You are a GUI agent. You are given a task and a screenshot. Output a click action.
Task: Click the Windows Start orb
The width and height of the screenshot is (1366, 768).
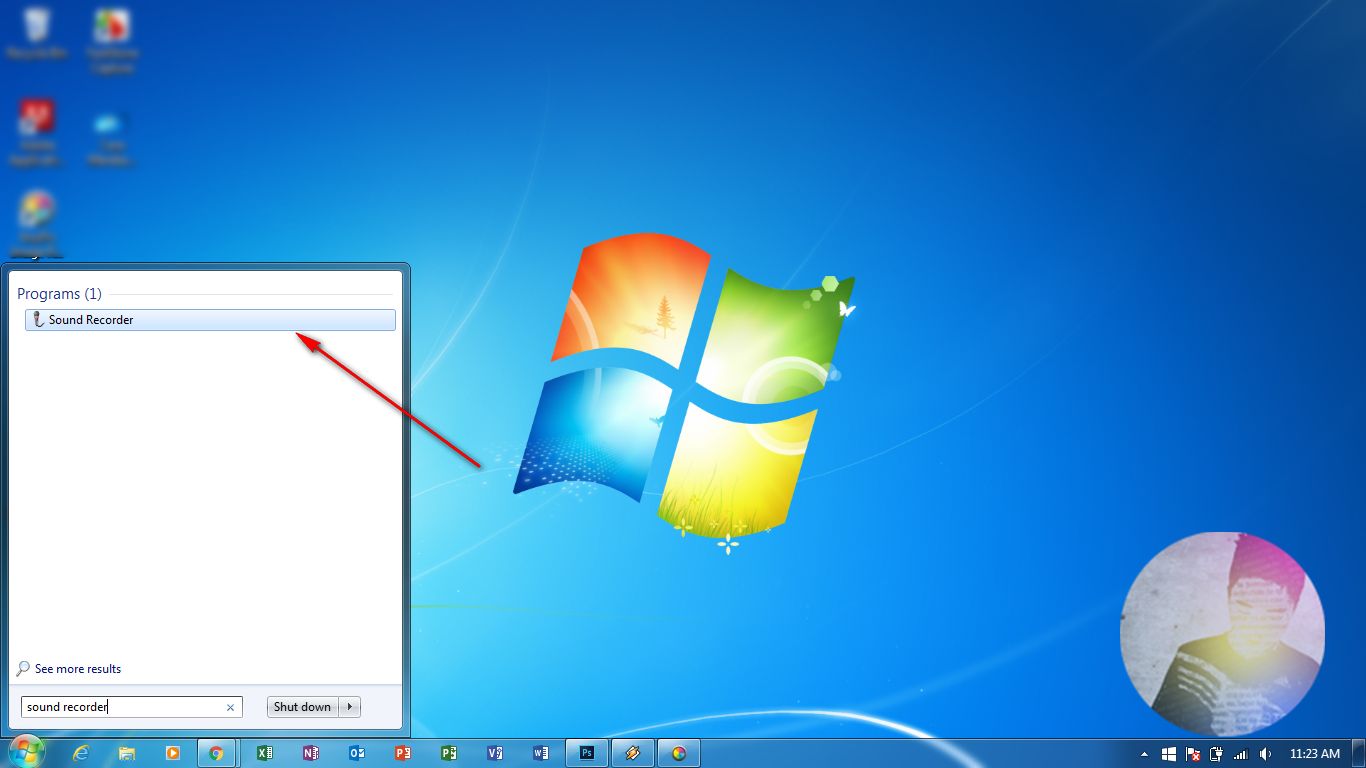pyautogui.click(x=25, y=753)
